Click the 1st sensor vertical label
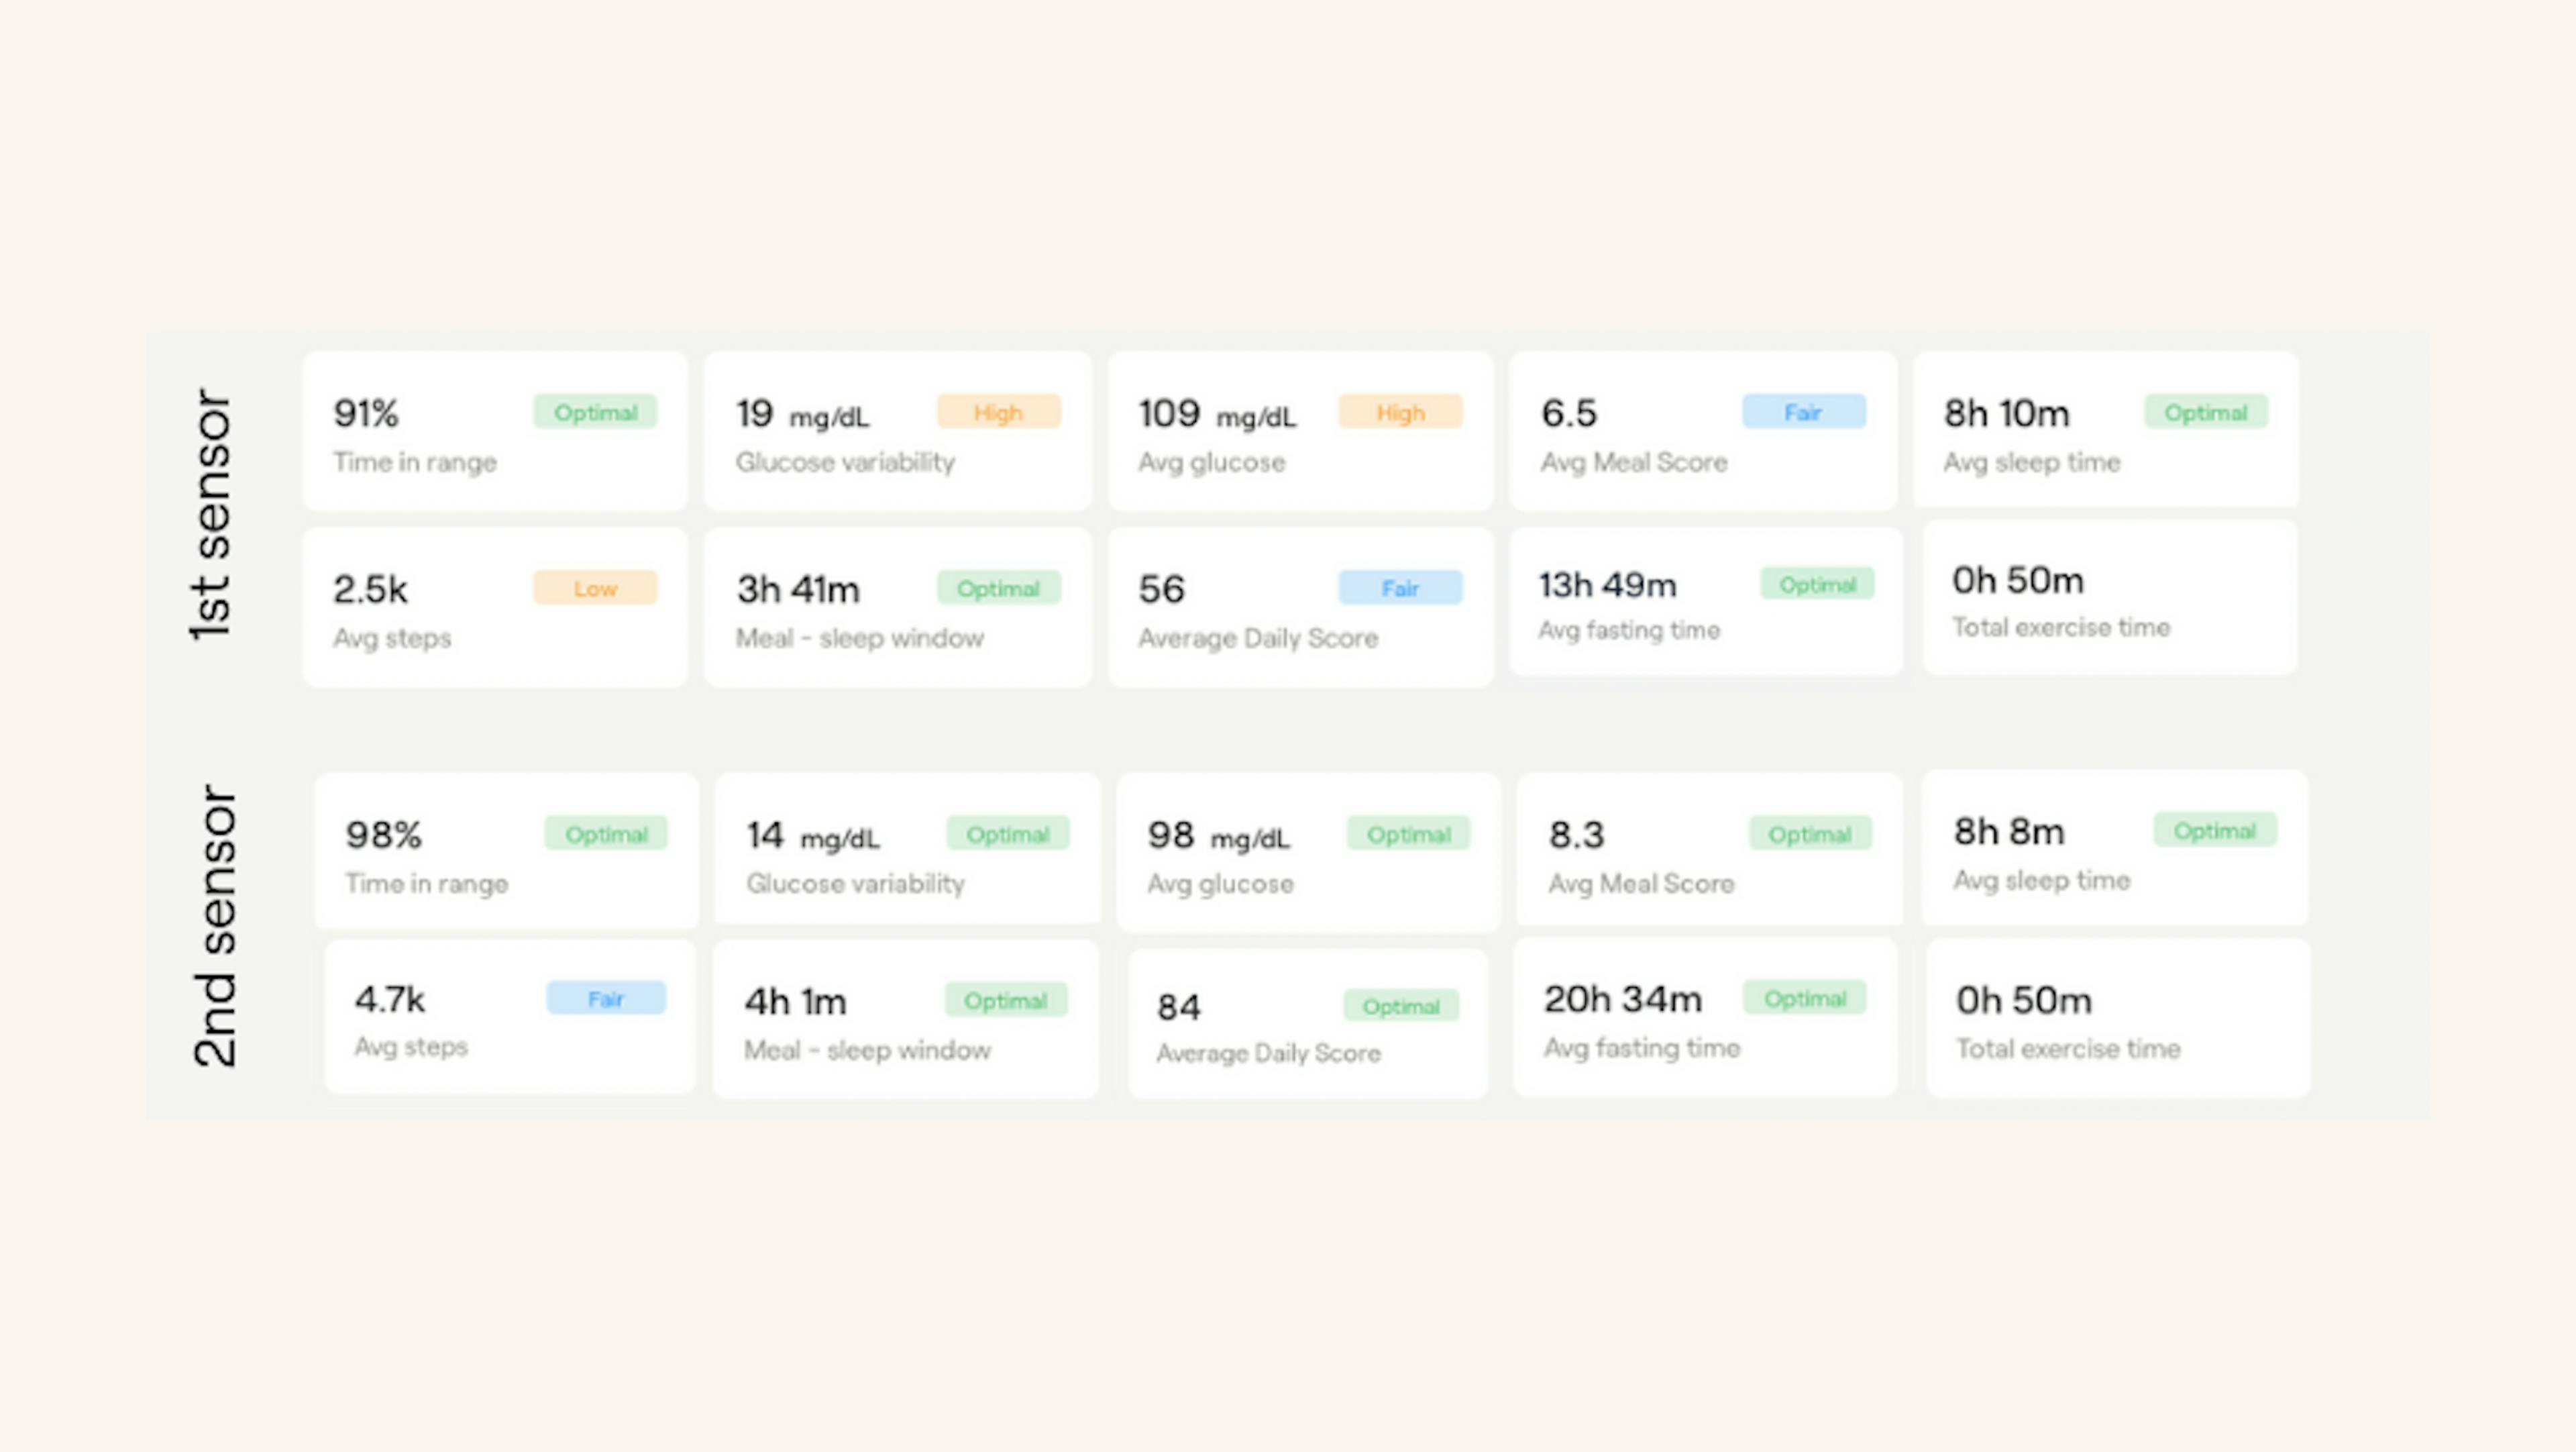The height and width of the screenshot is (1452, 2576). click(x=211, y=515)
